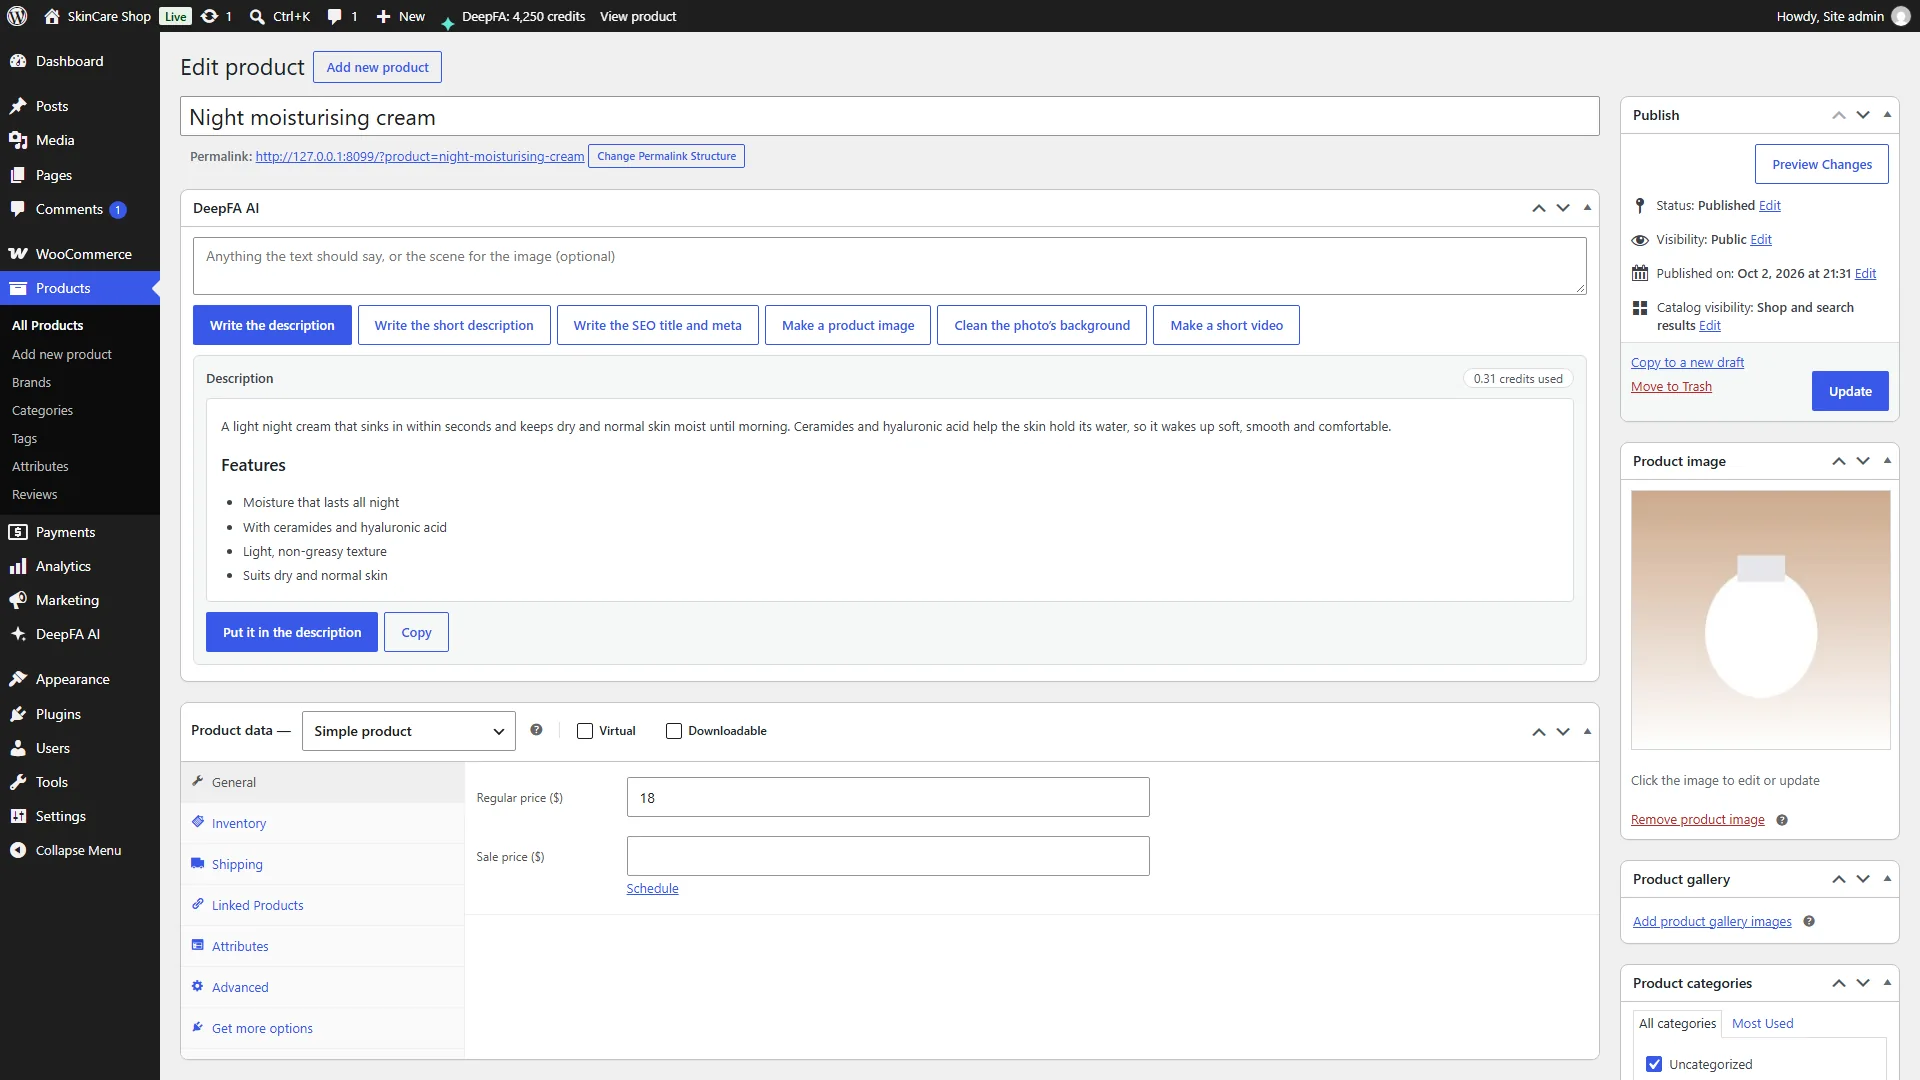Open the Shipping tab
The image size is (1920, 1080).
323,864
